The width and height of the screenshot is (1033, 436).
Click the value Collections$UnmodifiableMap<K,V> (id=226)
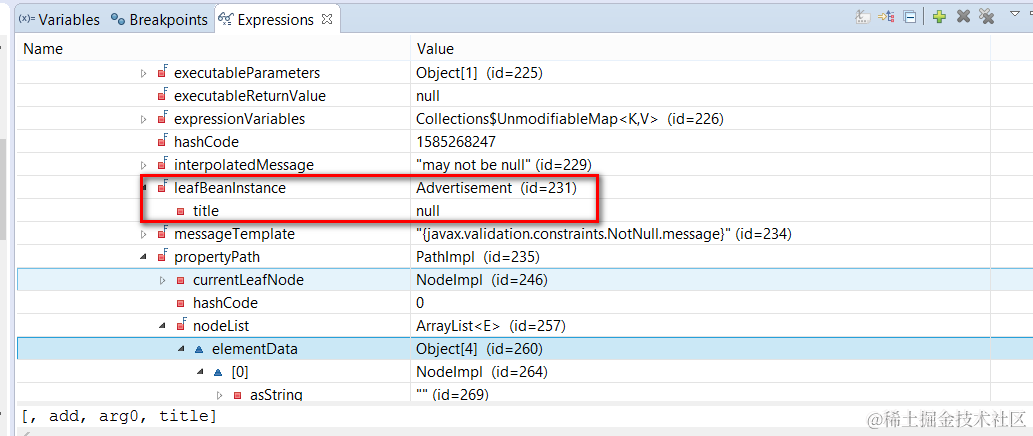click(570, 119)
